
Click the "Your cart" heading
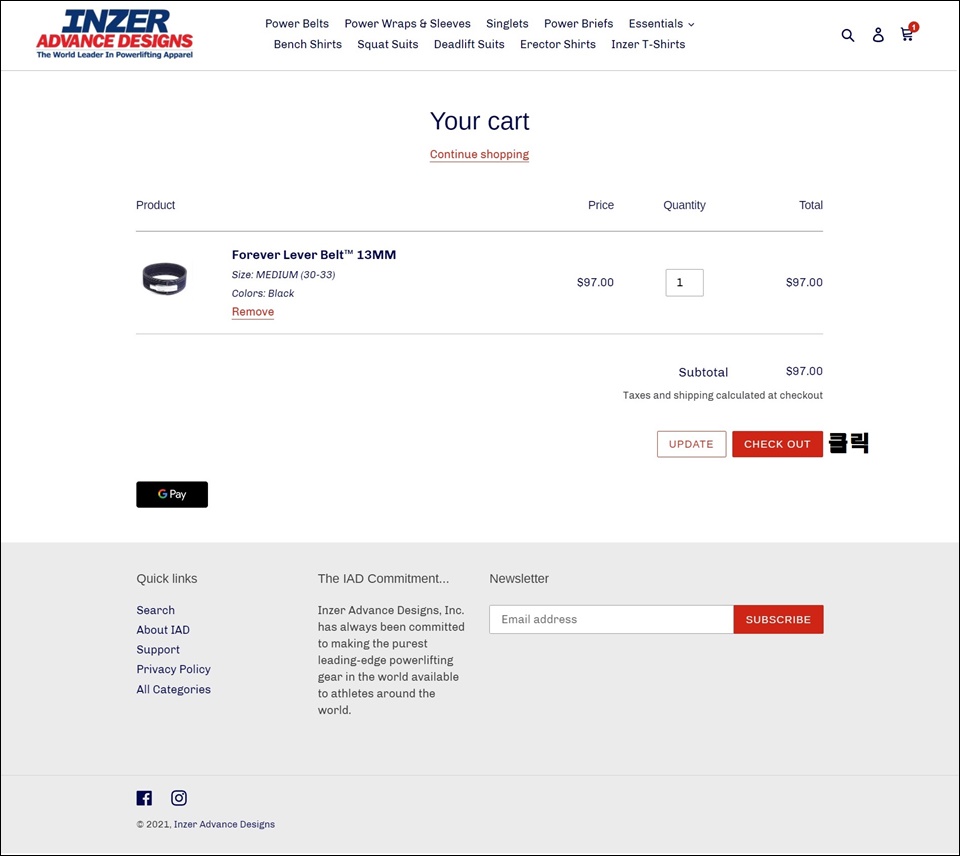pos(479,121)
